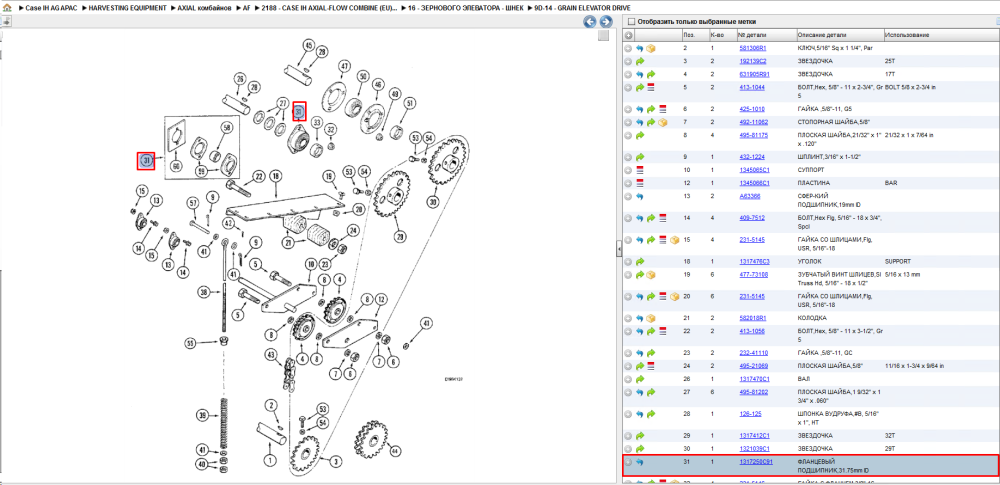This screenshot has width=1000, height=485.
Task: Open part number link A63366
Action: (x=749, y=197)
